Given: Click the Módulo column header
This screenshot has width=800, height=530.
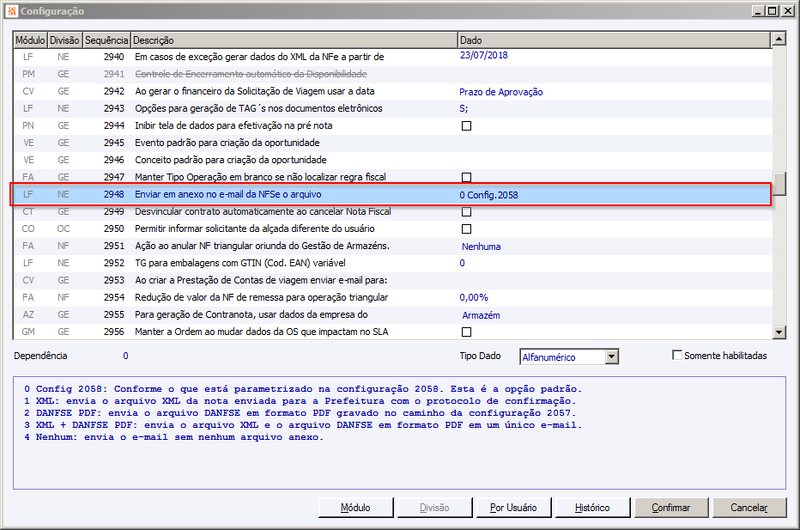Looking at the screenshot, I should 30,40.
